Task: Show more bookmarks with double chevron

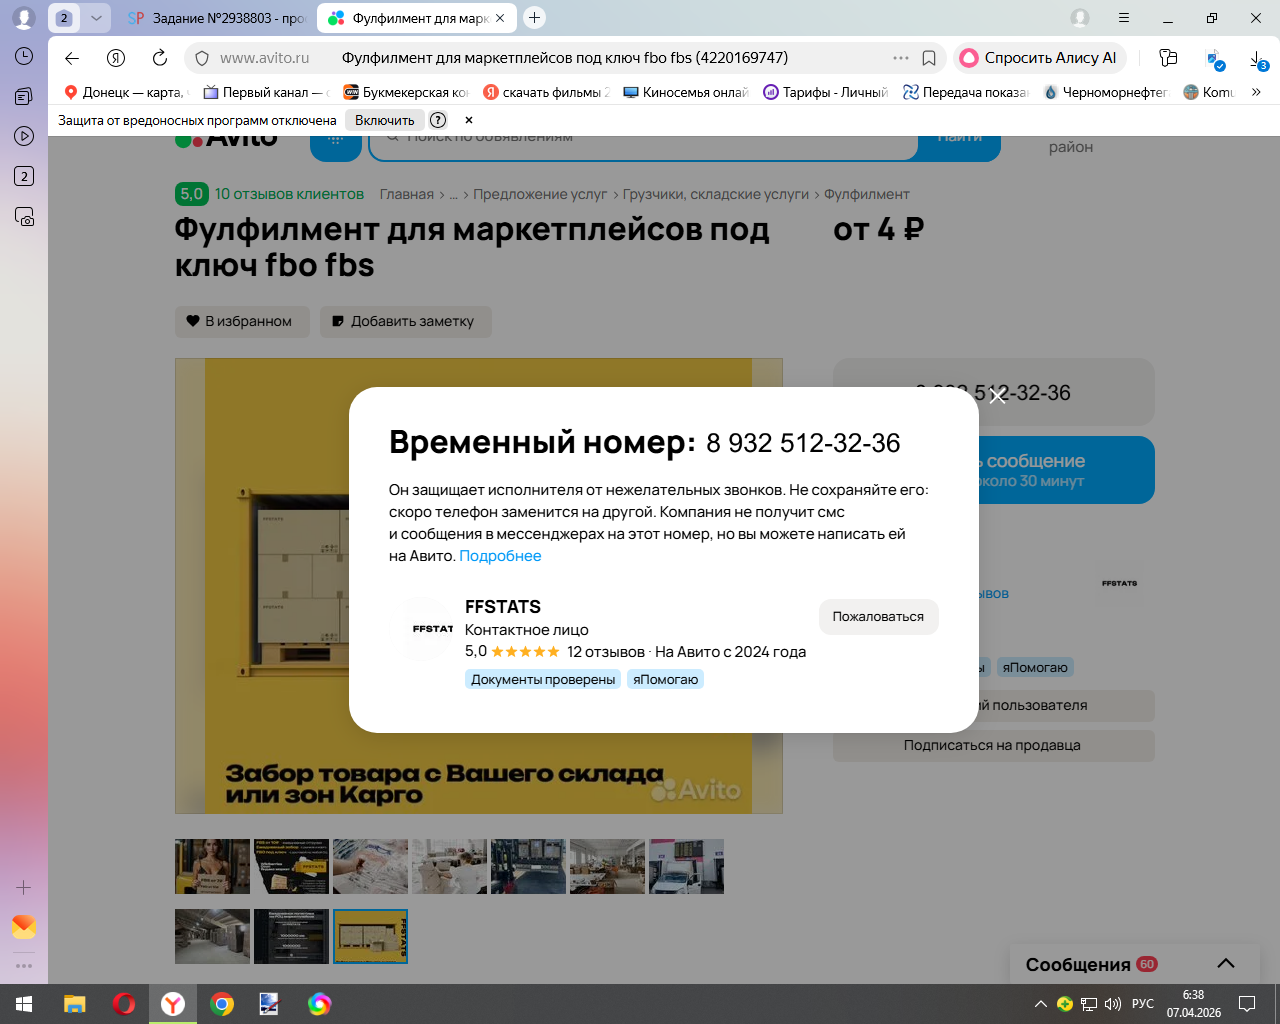Action: pos(1256,92)
